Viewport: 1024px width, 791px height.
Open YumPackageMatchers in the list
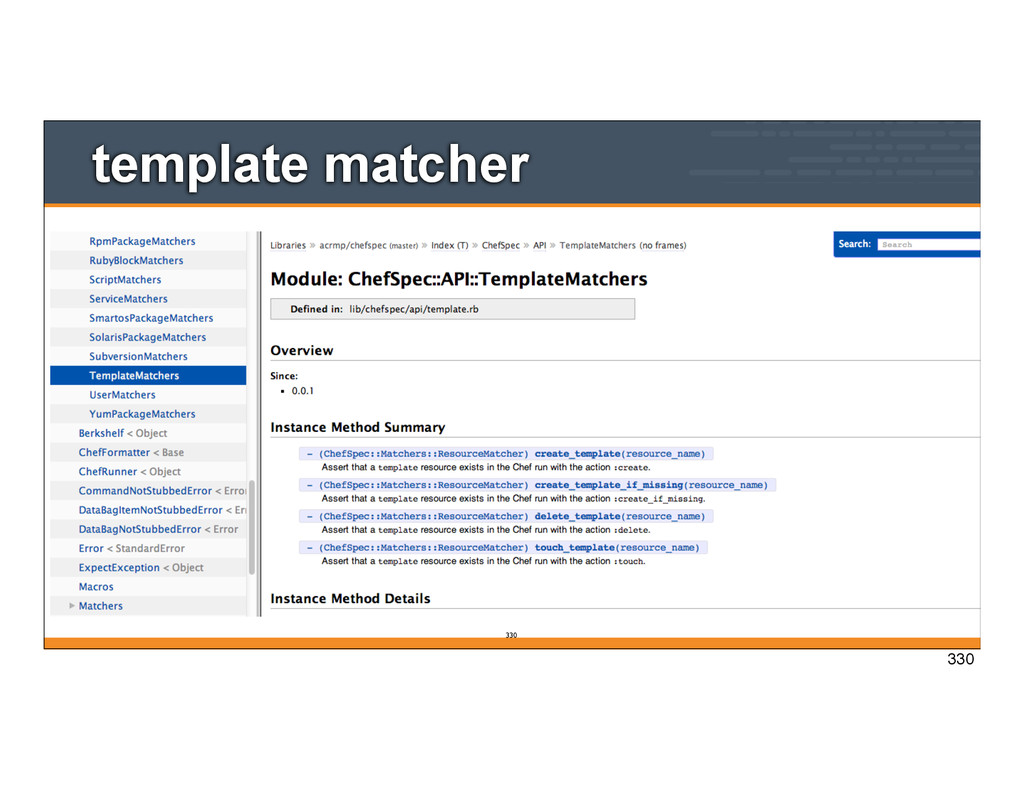[x=142, y=414]
